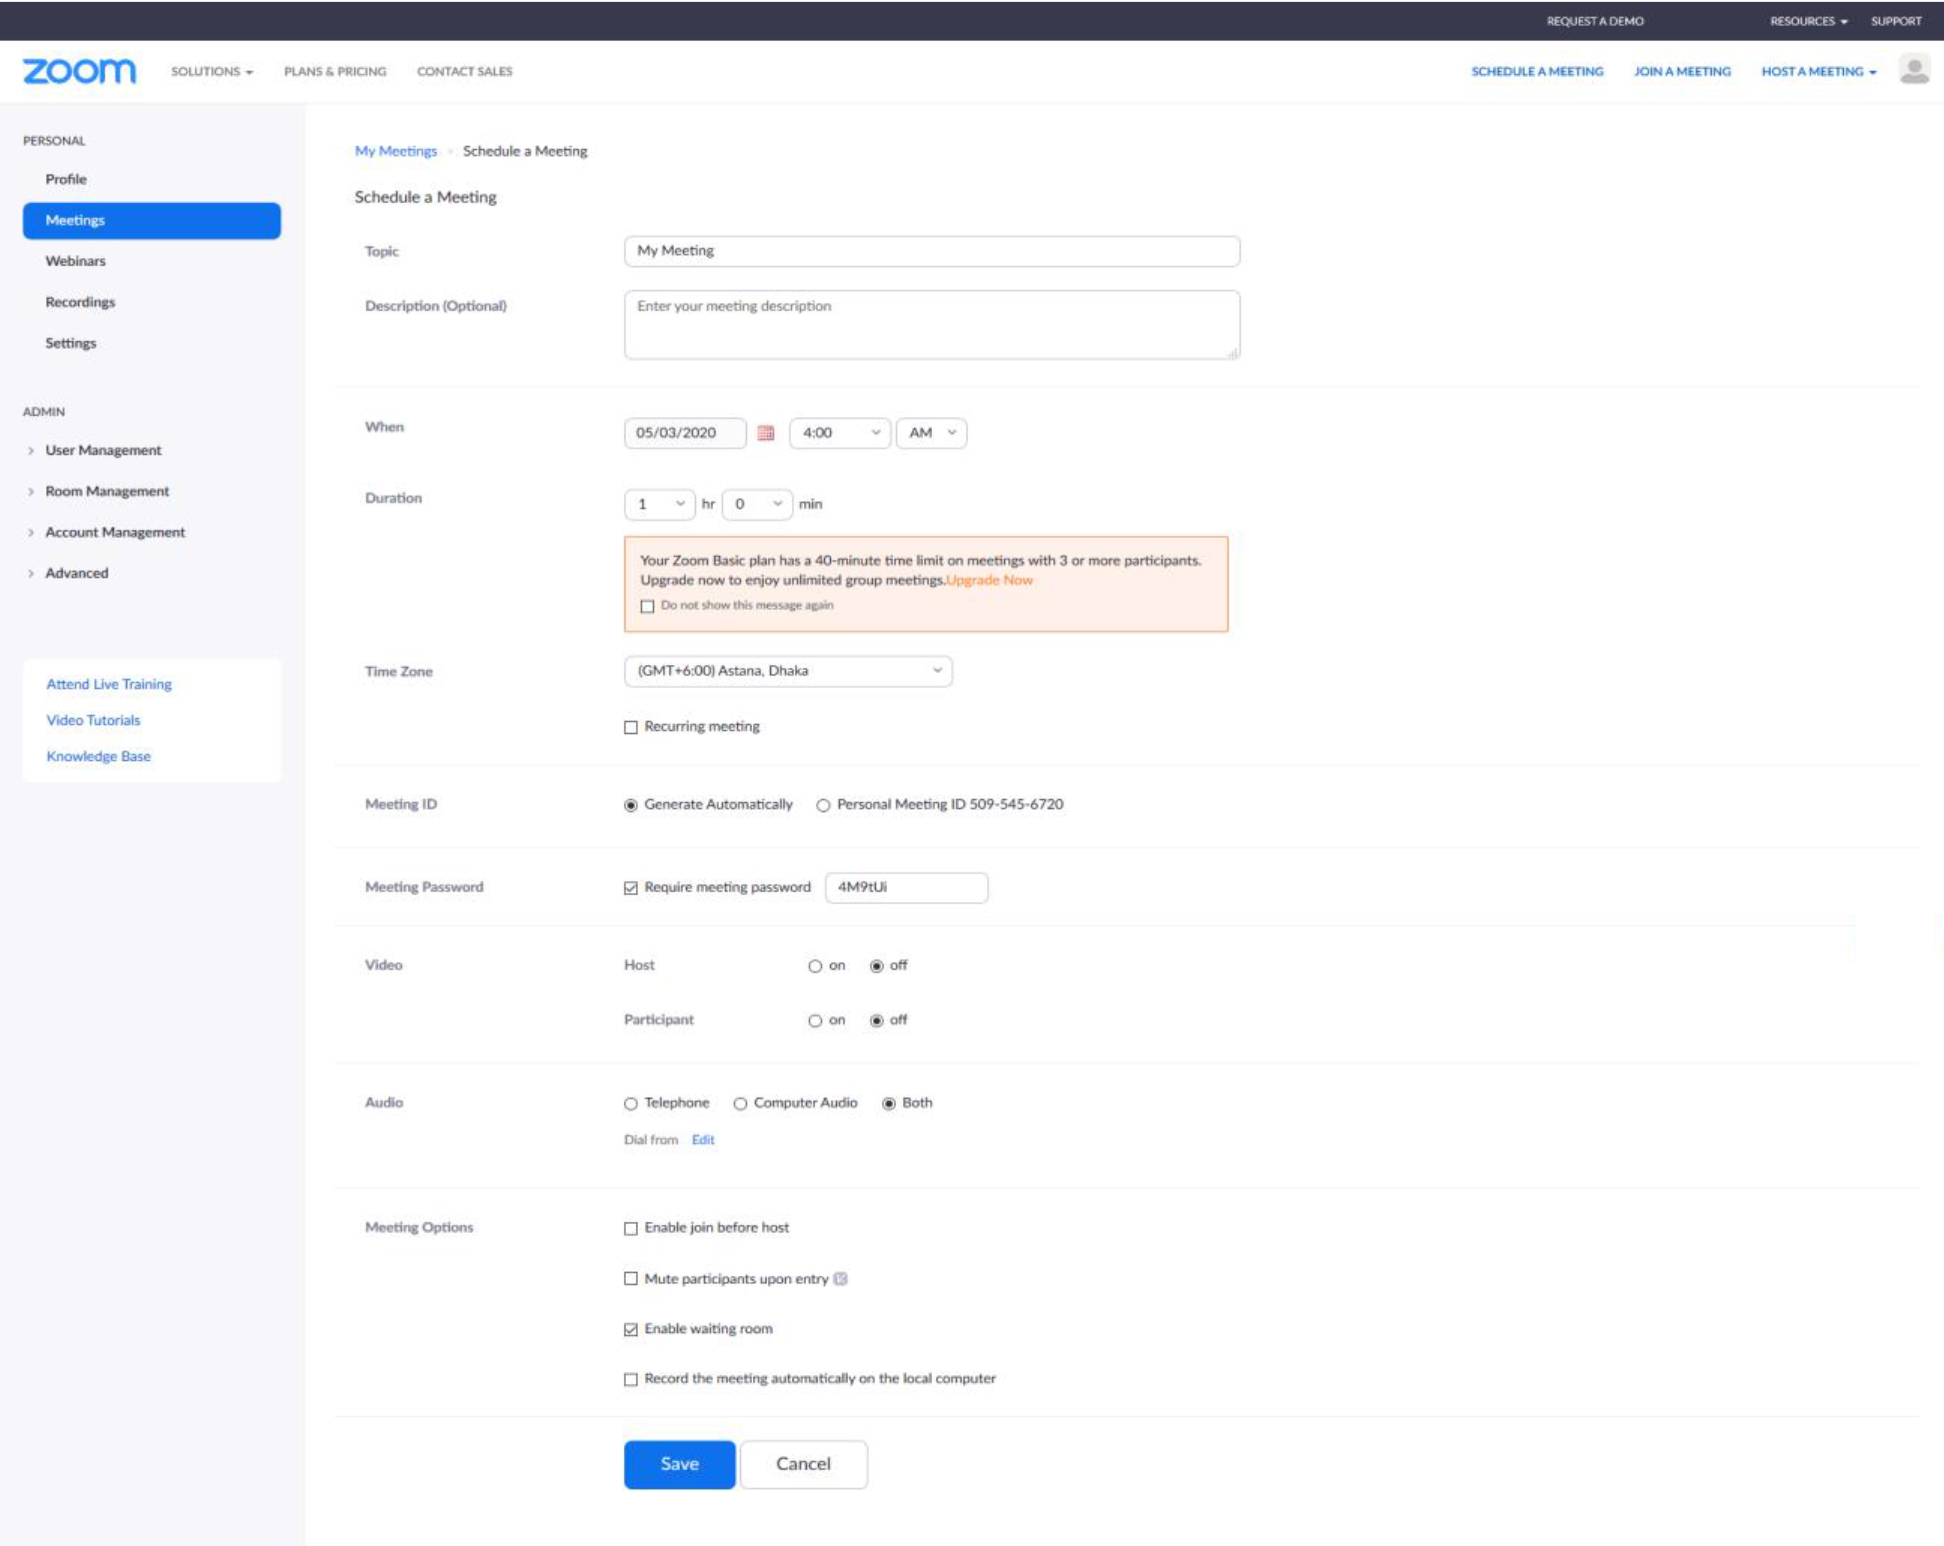Screen dimensions: 1944x1546
Task: Open Recordings in sidebar
Action: (80, 302)
